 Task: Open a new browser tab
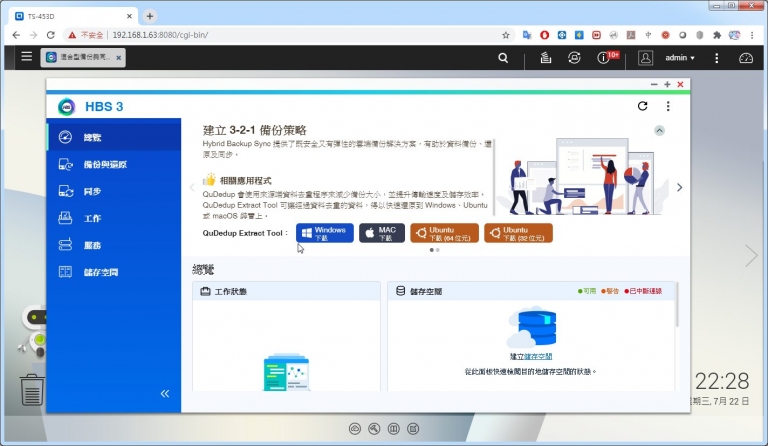point(149,16)
